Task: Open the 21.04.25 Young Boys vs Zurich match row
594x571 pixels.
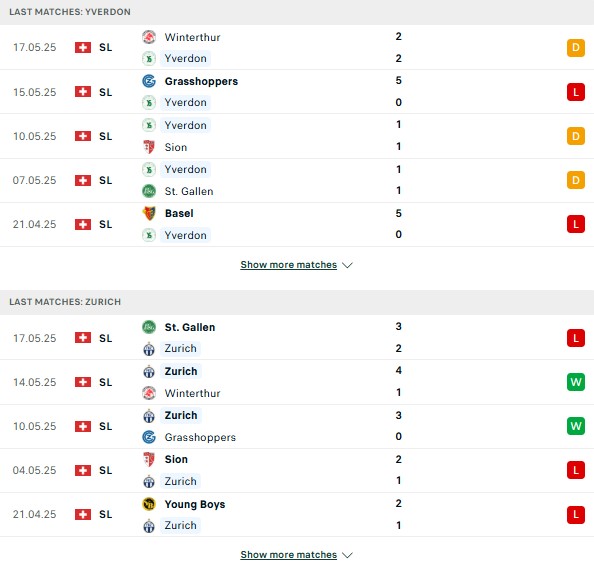Action: point(297,515)
